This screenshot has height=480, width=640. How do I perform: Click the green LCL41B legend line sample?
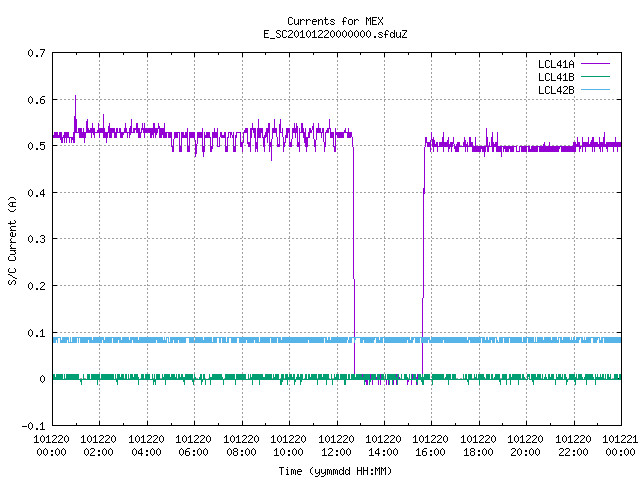(595, 76)
